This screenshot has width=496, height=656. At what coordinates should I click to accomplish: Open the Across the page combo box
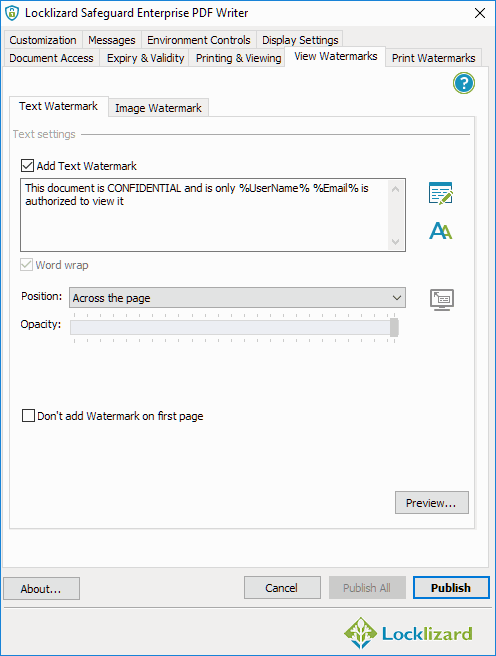point(237,298)
